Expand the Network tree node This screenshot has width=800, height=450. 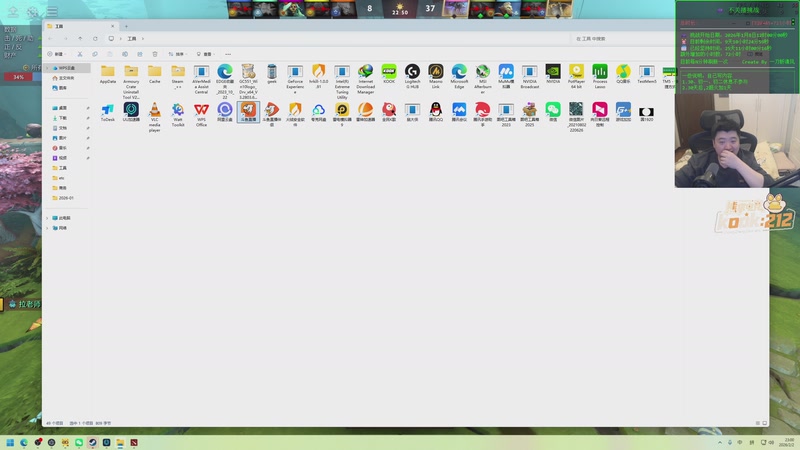47,228
